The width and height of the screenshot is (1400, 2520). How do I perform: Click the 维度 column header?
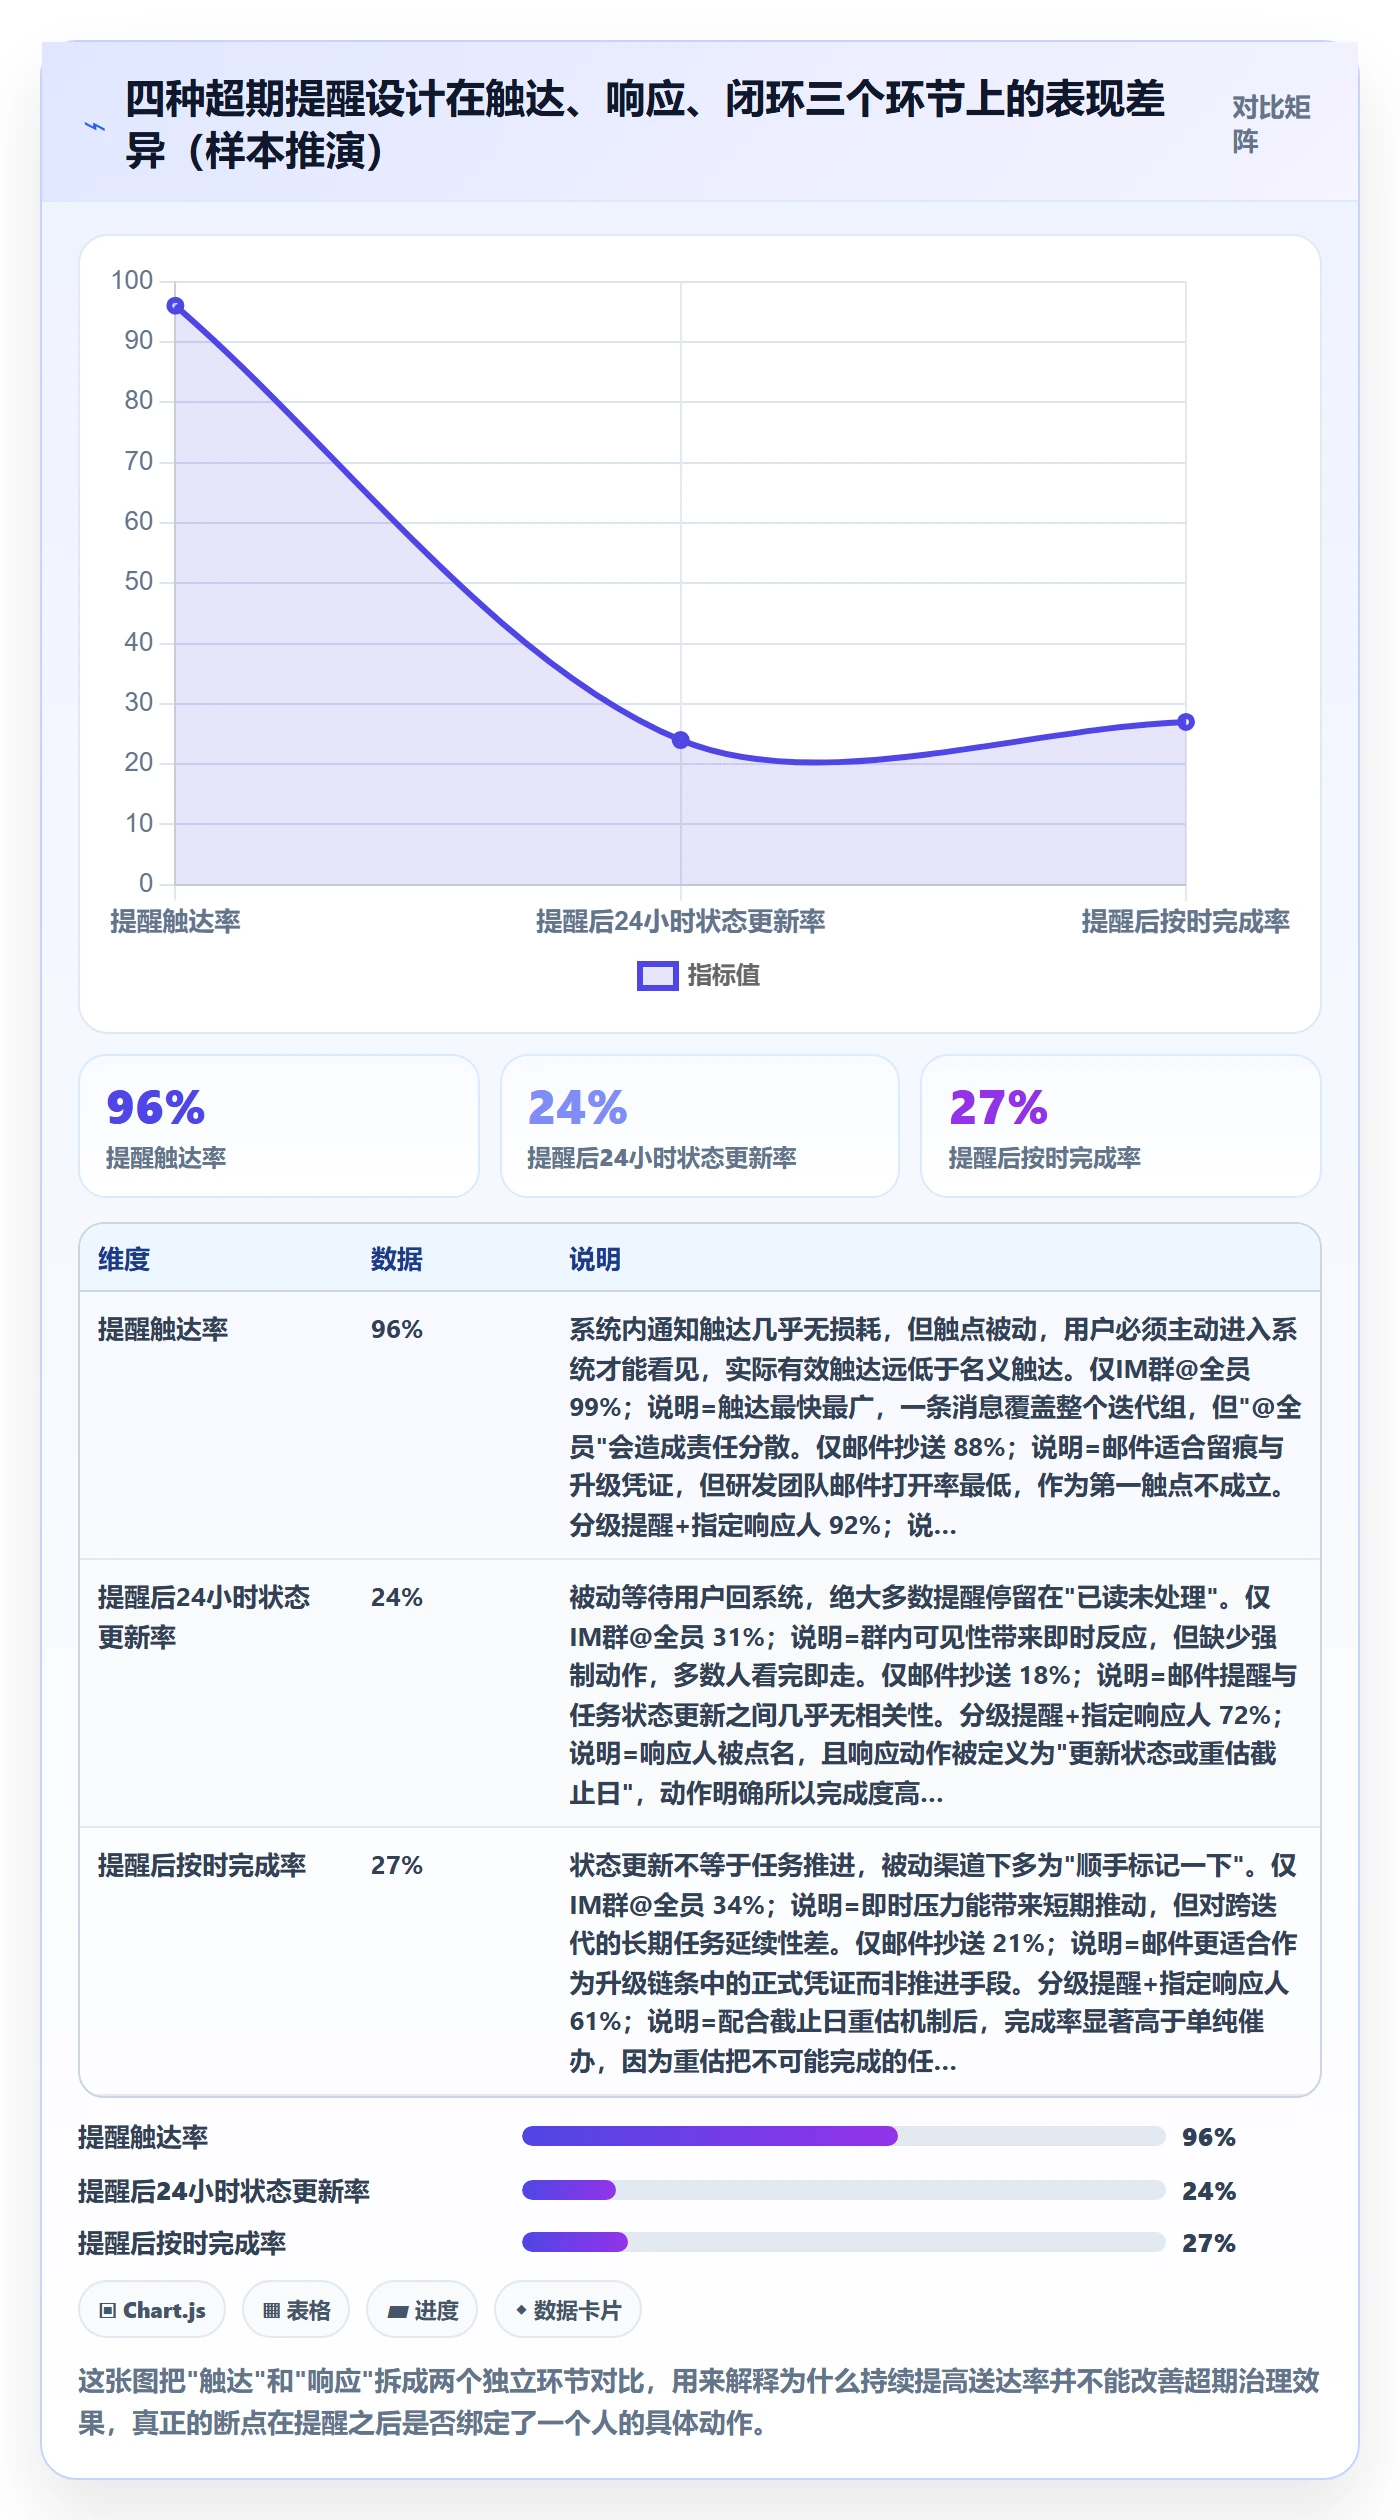click(124, 1259)
